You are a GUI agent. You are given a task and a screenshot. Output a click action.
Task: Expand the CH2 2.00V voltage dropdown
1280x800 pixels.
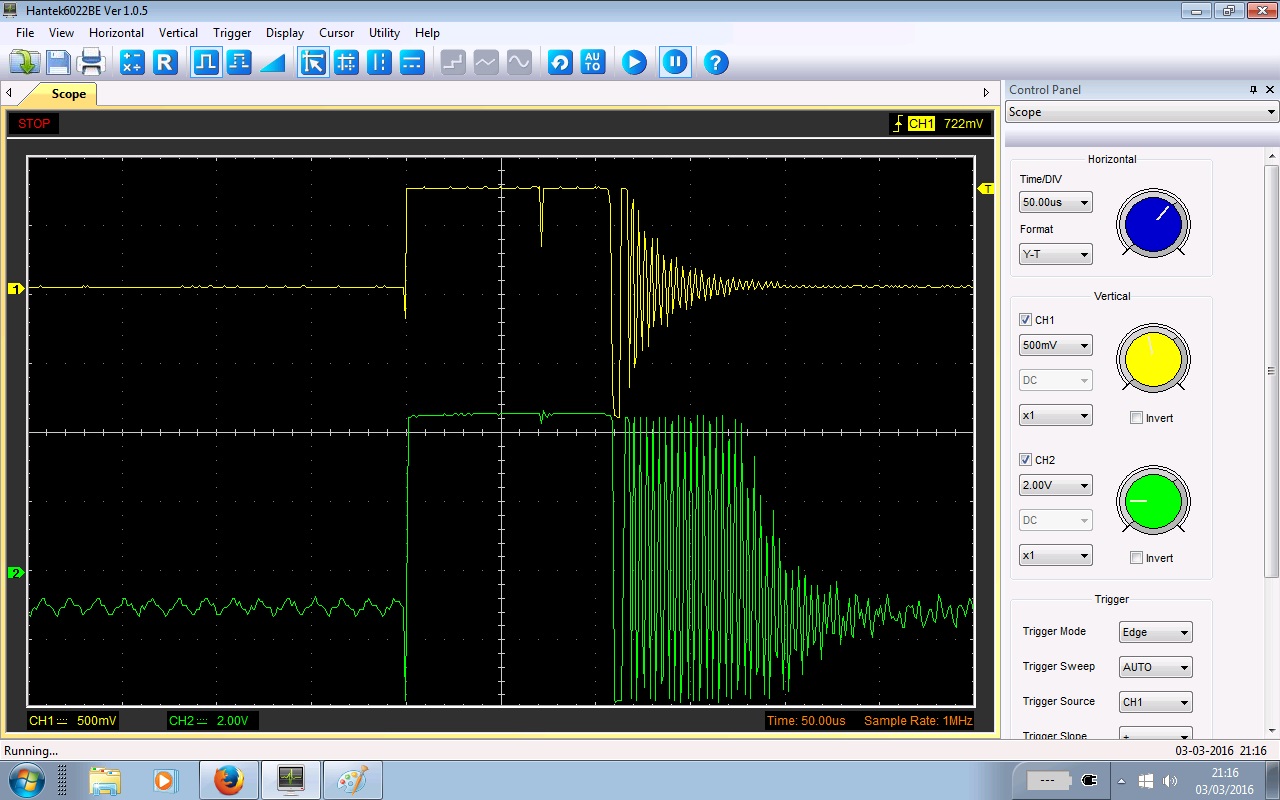pos(1055,485)
